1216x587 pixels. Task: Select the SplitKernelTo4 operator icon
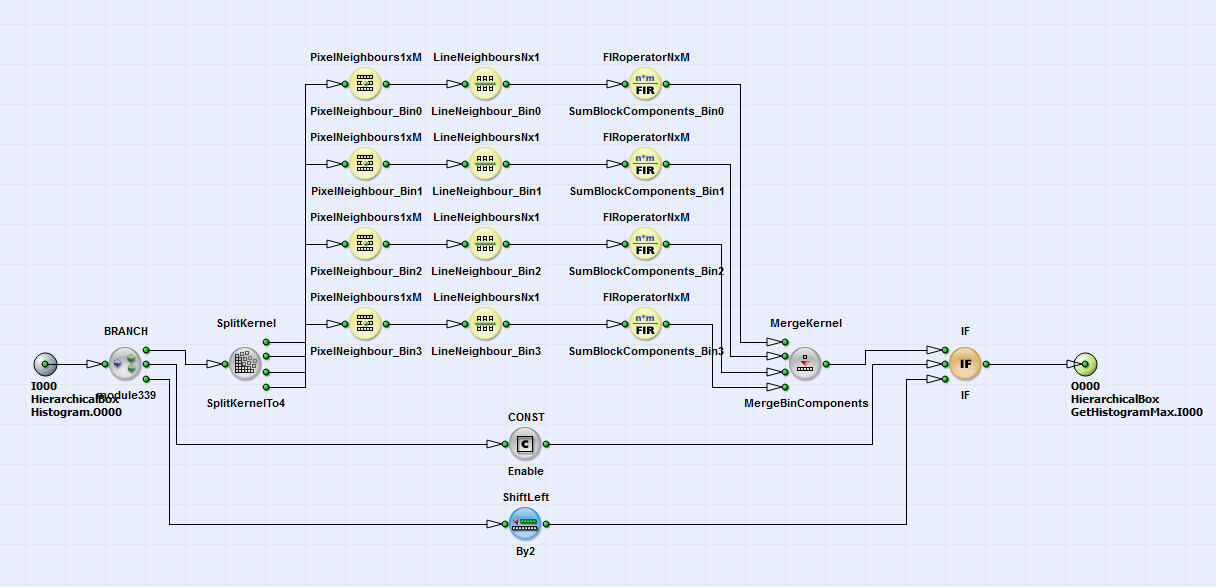click(x=245, y=364)
